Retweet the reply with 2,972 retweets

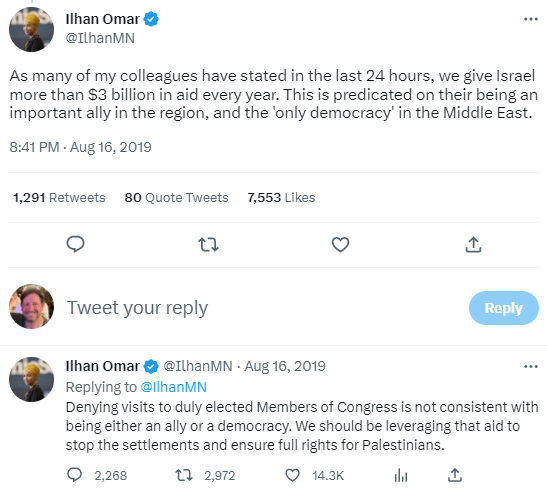[183, 475]
